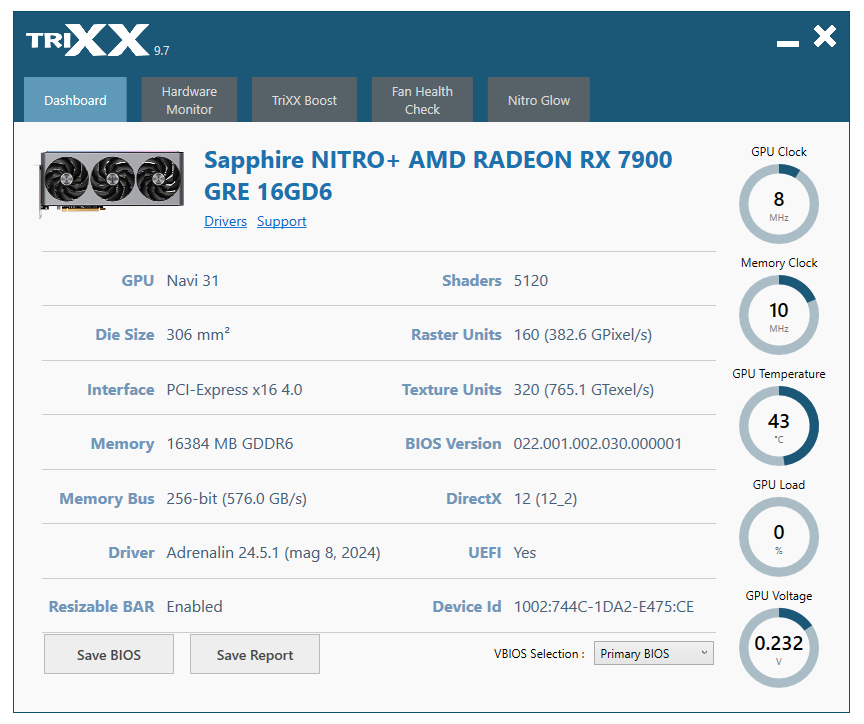The image size is (864, 724).
Task: Click the Resizable BAR field label
Action: point(101,607)
